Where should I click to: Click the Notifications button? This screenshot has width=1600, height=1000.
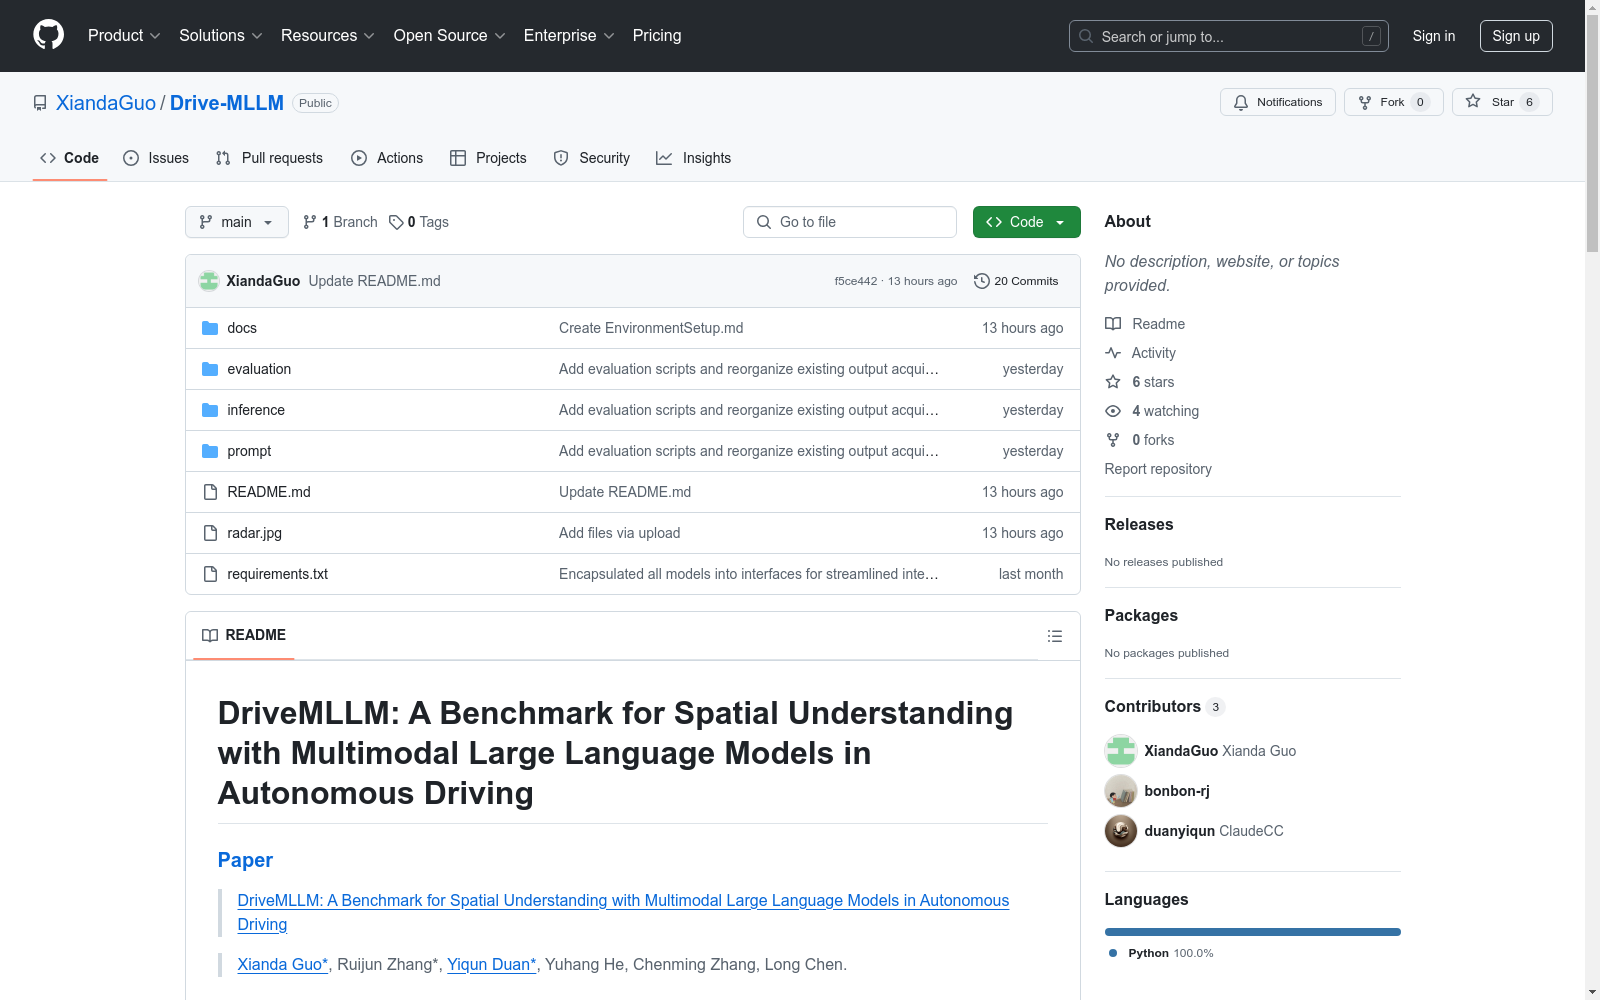tap(1278, 102)
